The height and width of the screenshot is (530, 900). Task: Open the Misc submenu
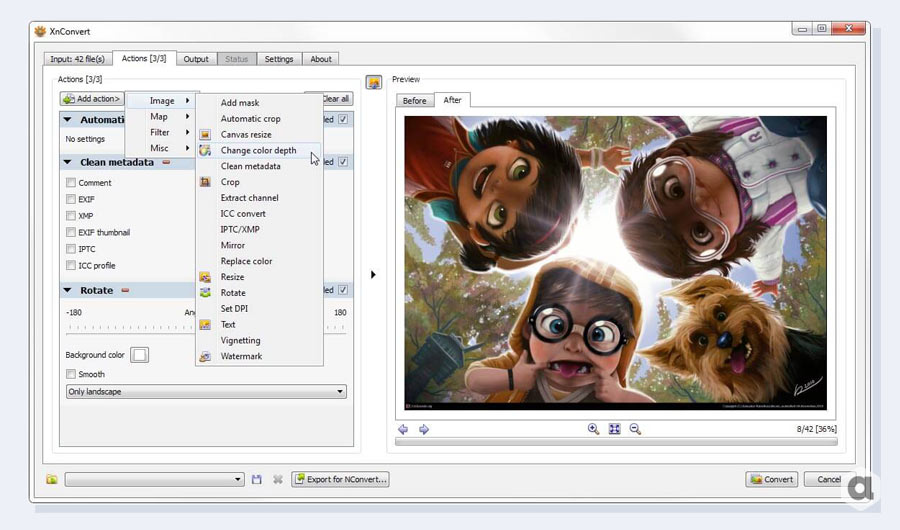pos(162,148)
